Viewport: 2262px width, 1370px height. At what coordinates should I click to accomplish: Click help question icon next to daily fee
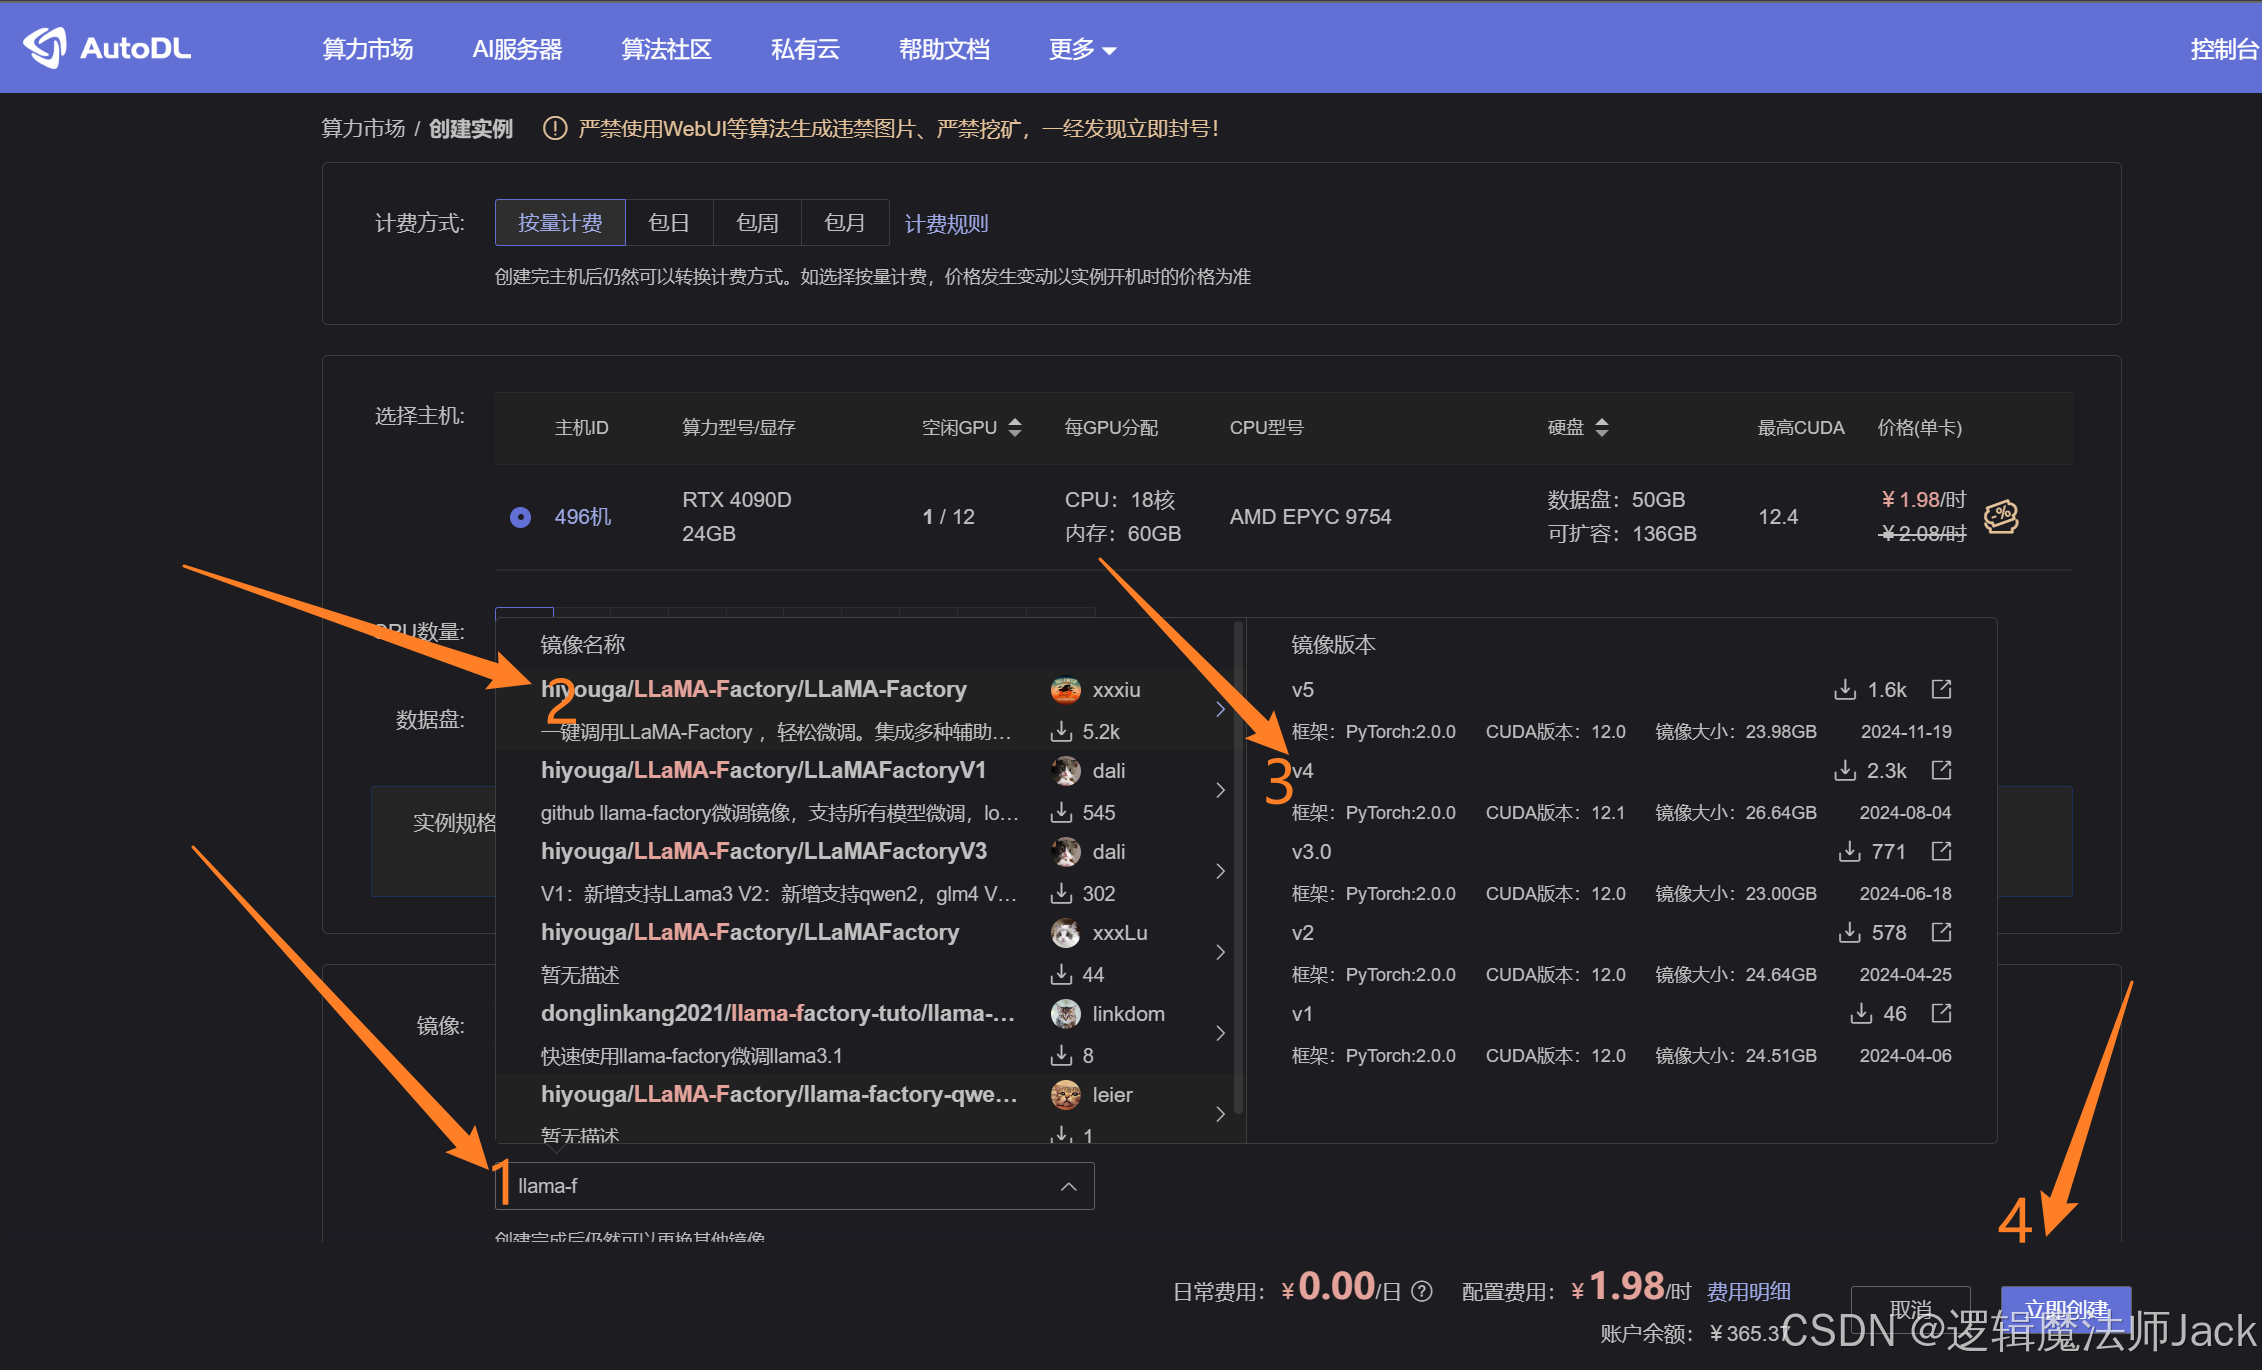coord(1422,1292)
